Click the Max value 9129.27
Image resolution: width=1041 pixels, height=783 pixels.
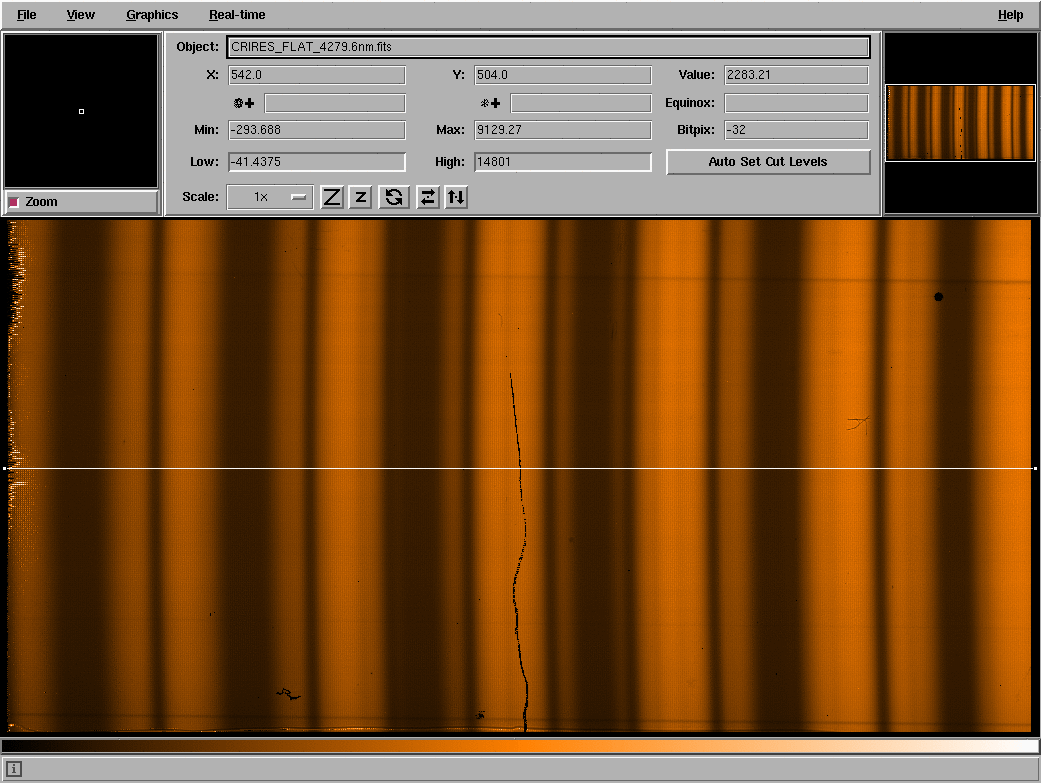(x=562, y=130)
